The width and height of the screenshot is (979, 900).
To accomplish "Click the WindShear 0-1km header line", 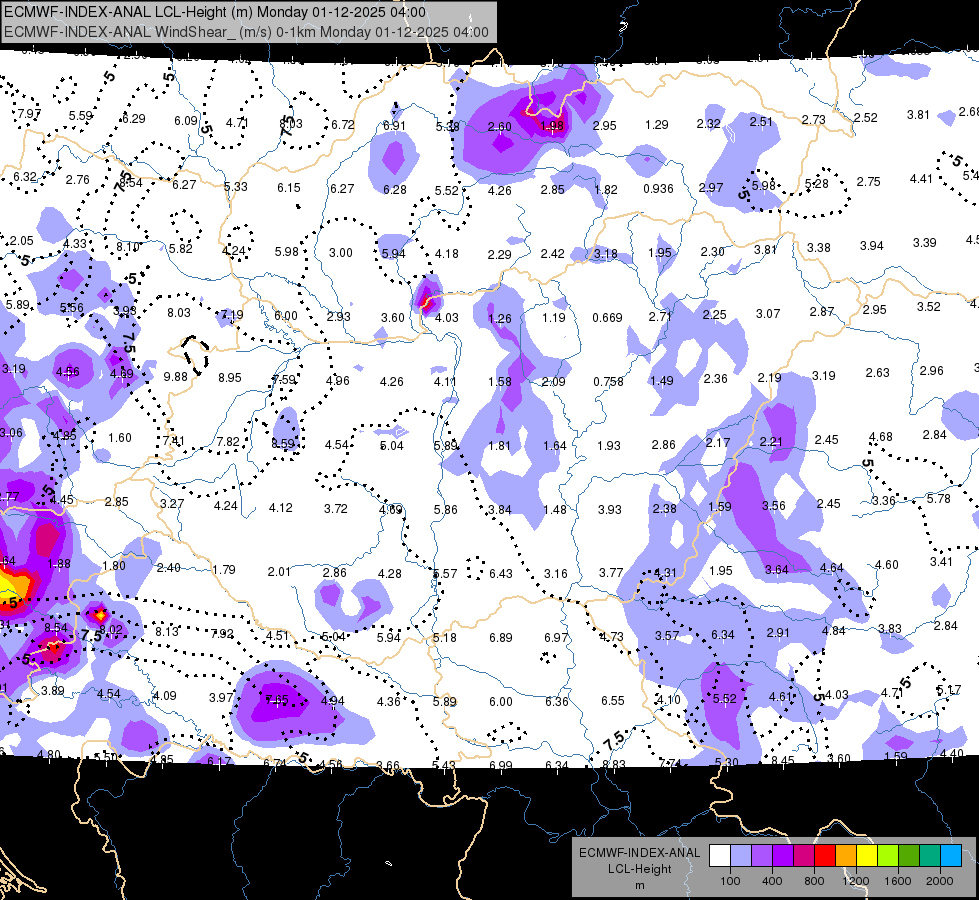I will click(246, 32).
